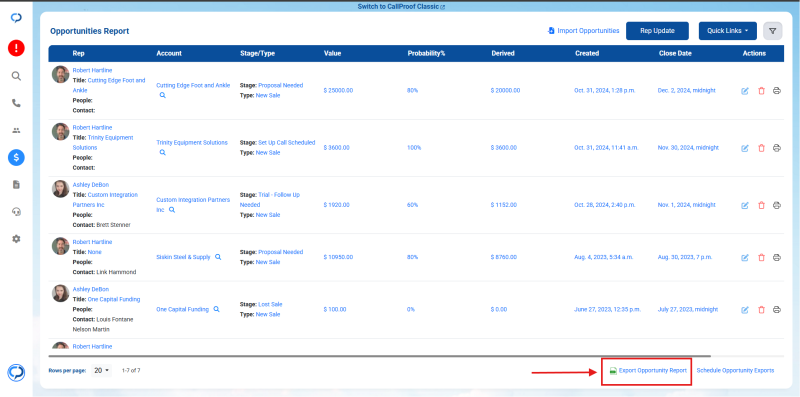Click the 60% probability value
The image size is (800, 397).
412,205
